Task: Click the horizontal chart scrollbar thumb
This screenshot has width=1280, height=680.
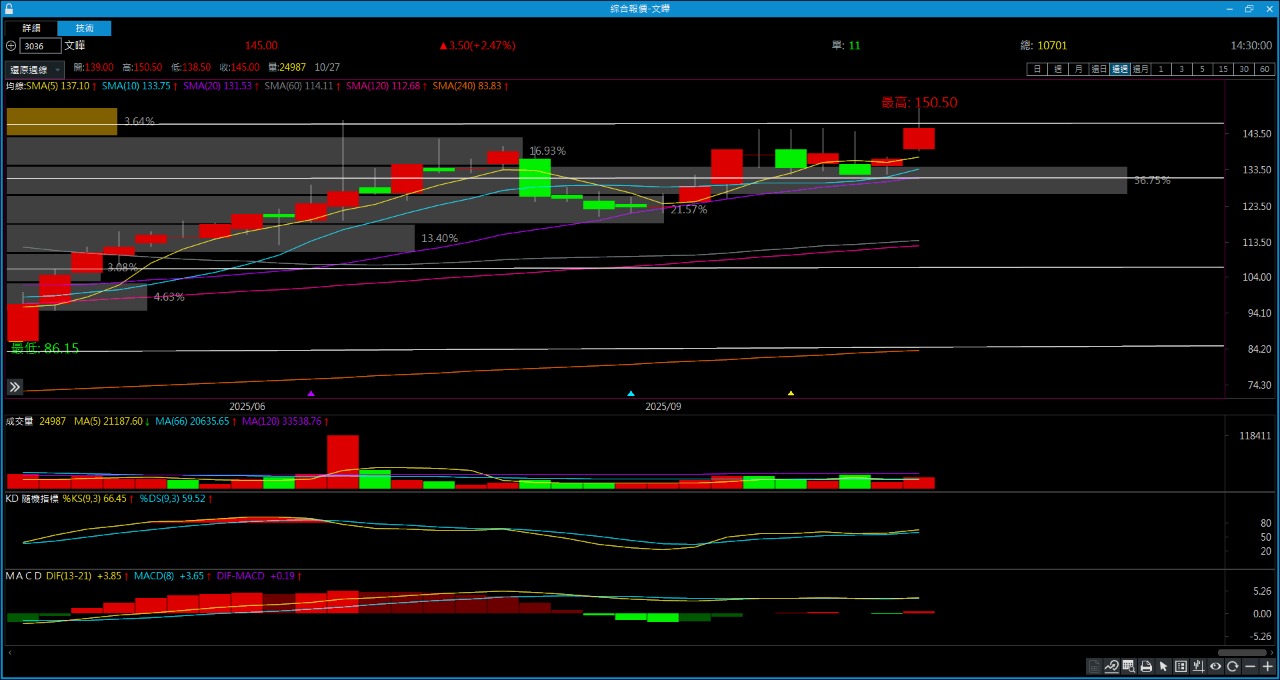Action: point(1242,652)
